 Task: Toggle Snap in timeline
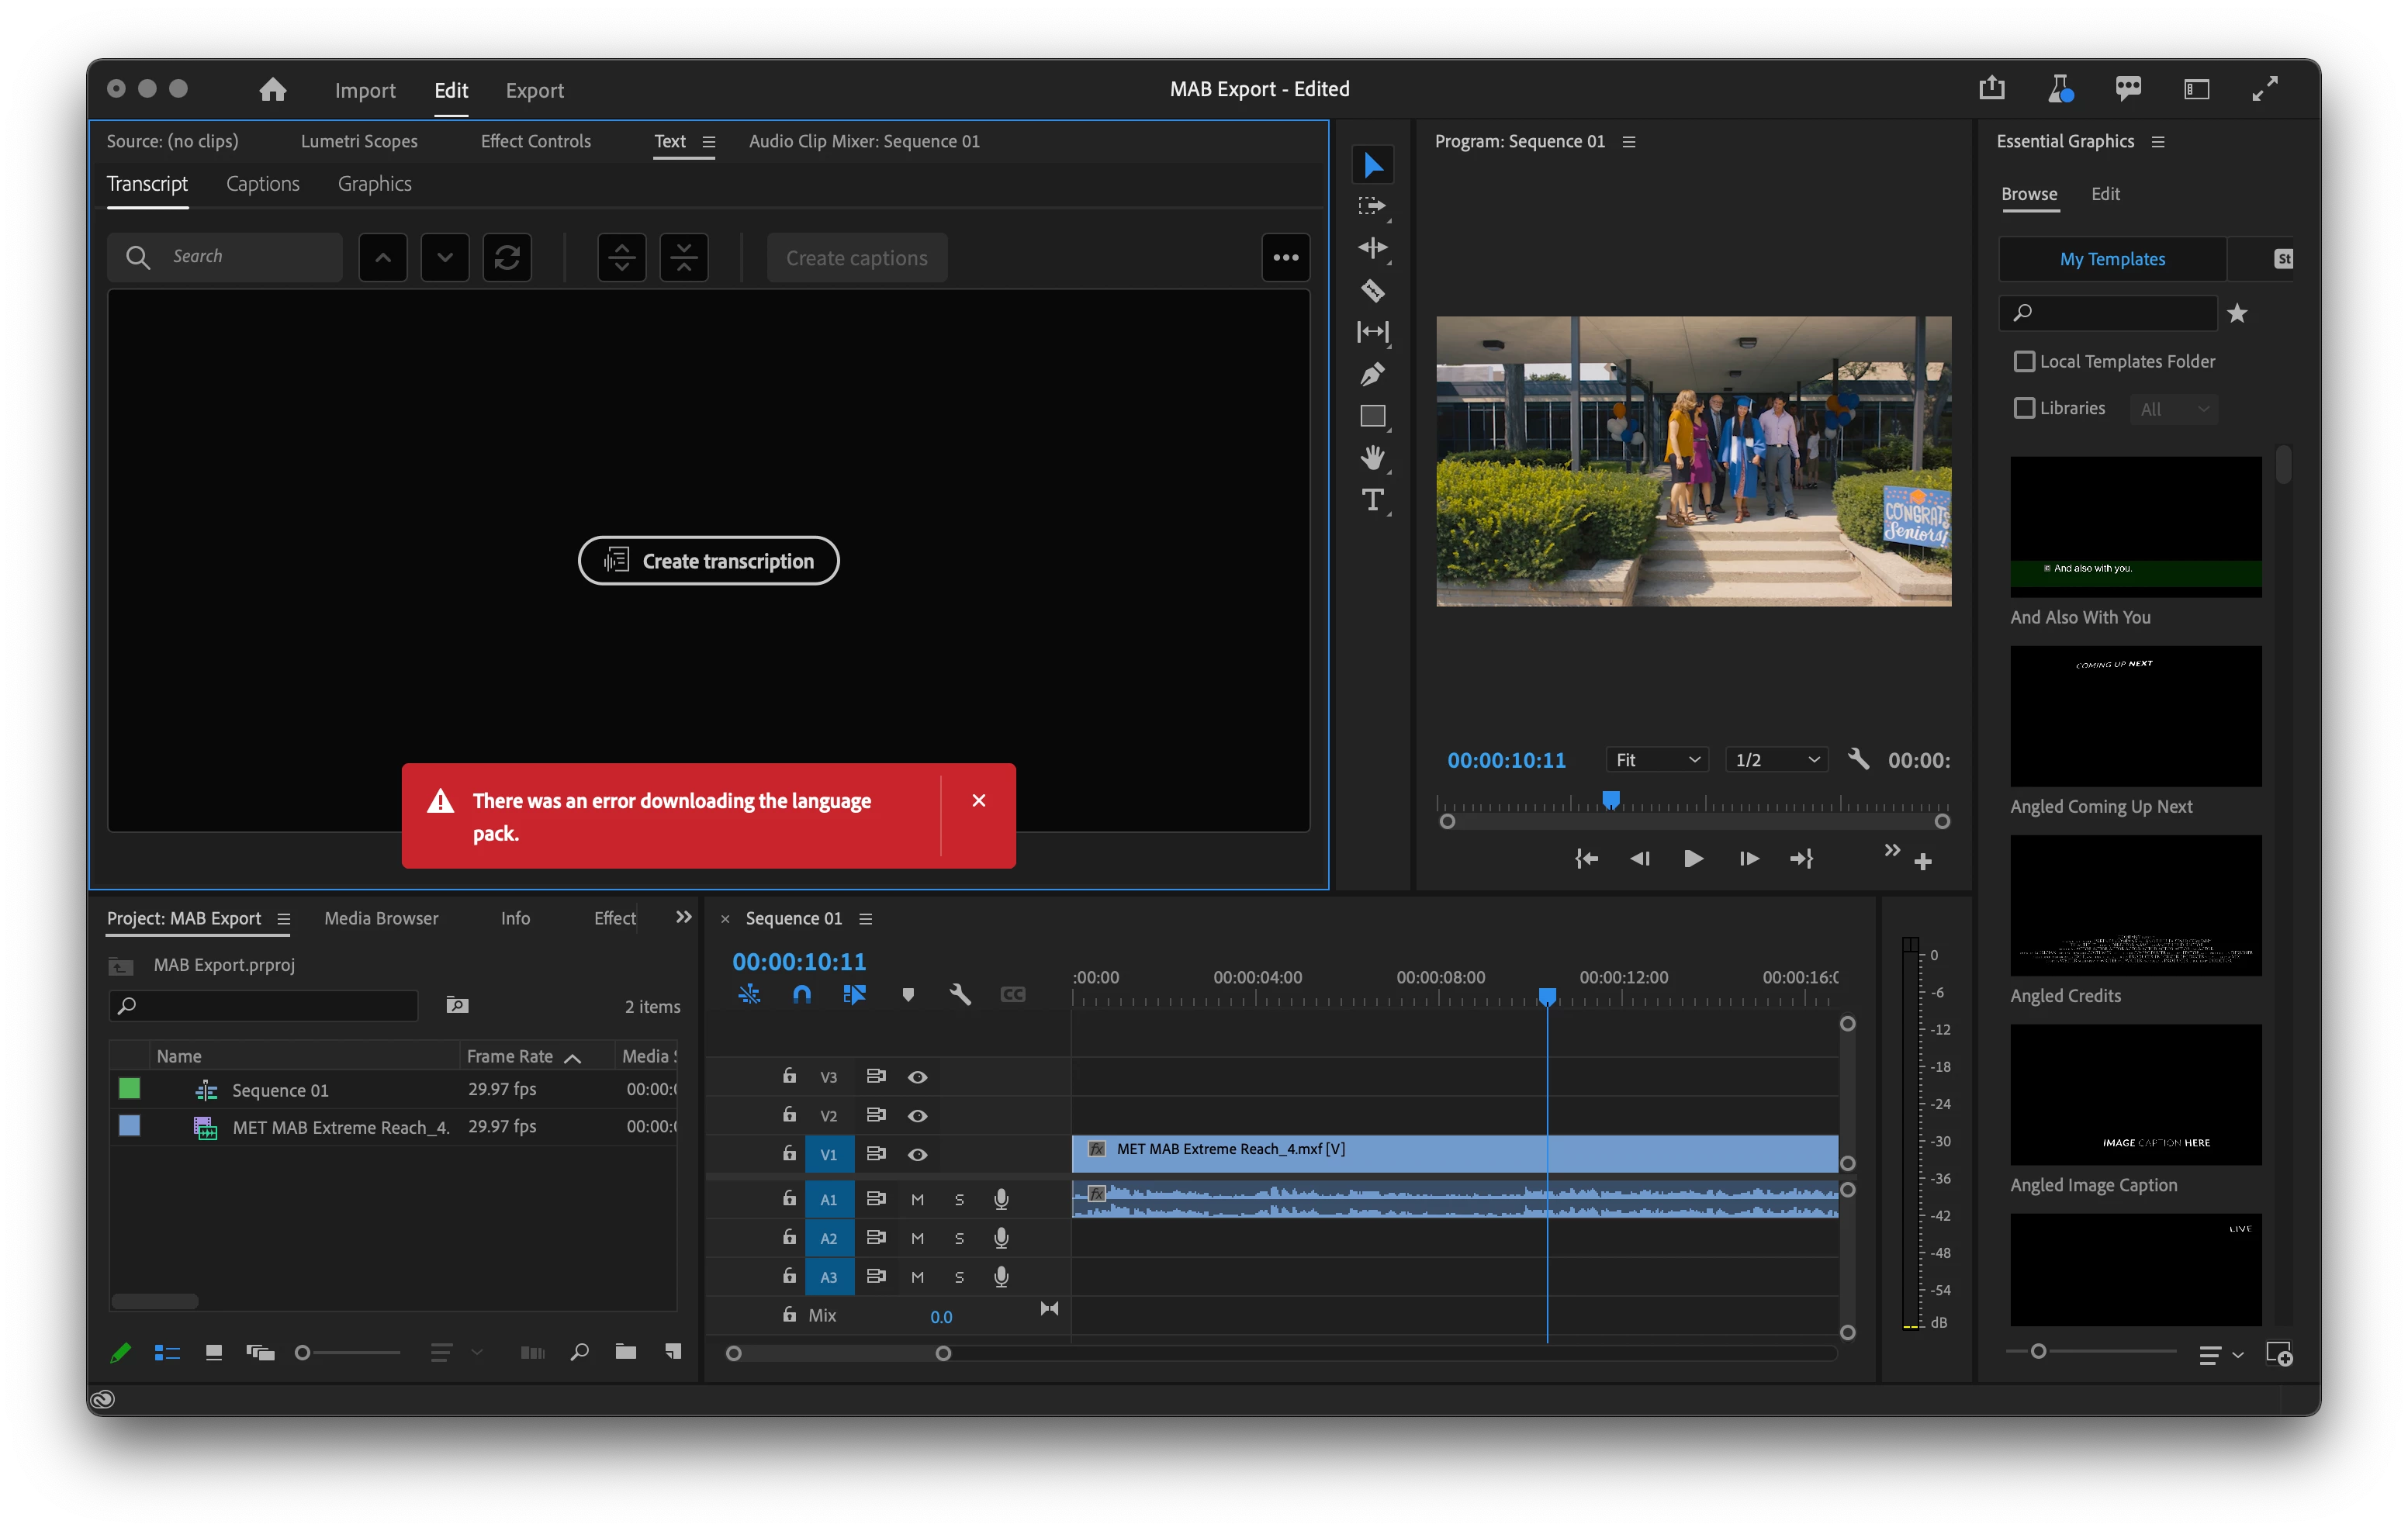tap(801, 994)
